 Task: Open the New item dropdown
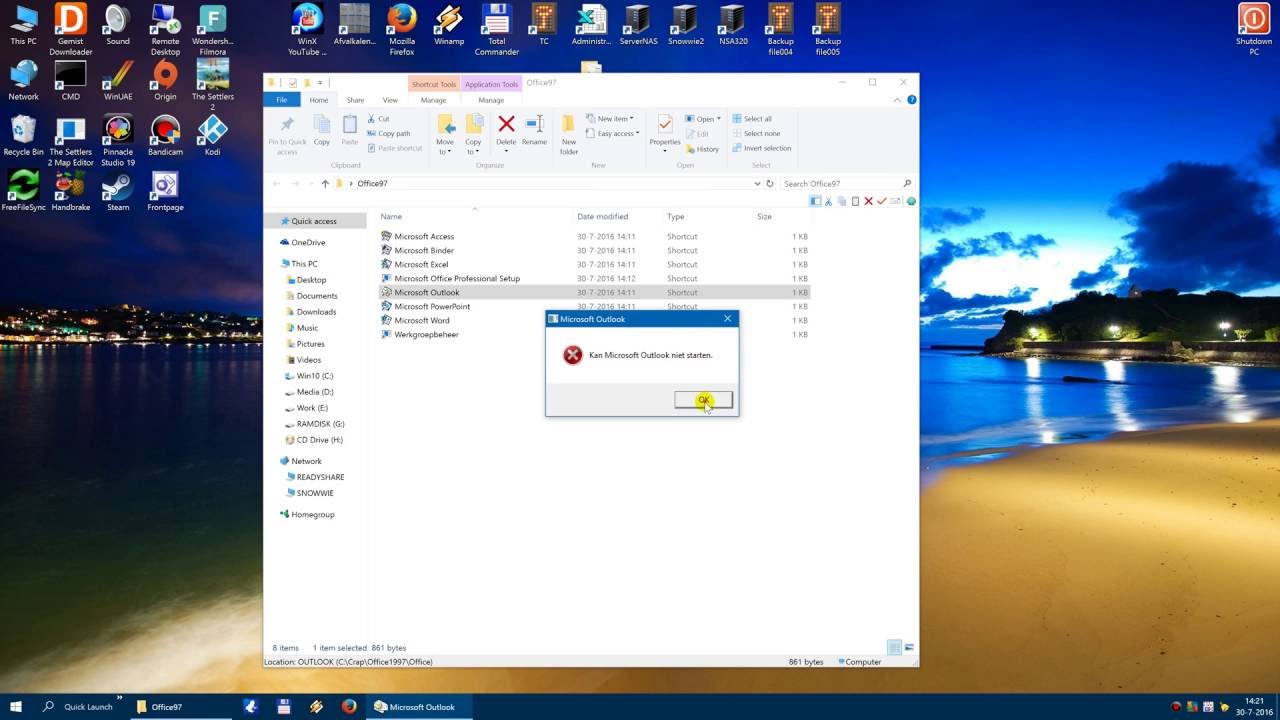[610, 119]
